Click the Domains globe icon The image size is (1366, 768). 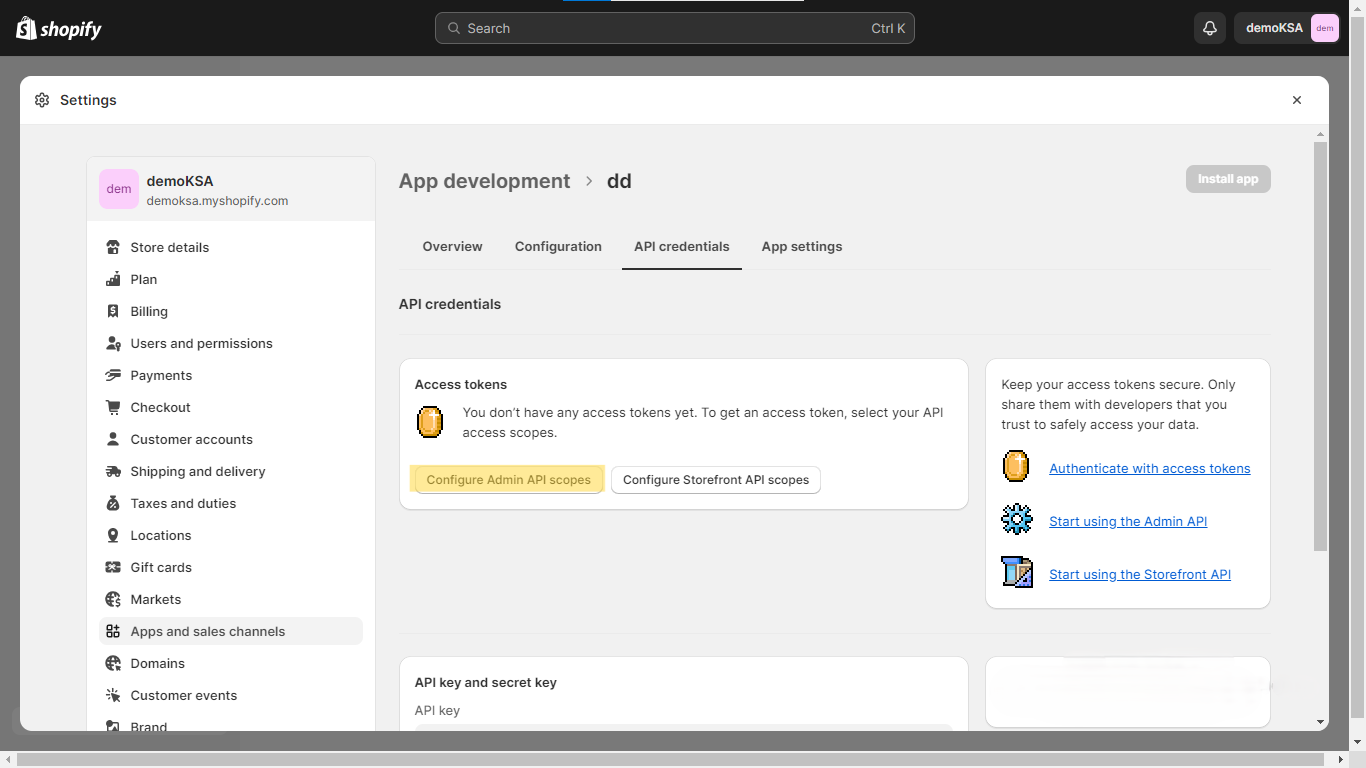[x=113, y=663]
